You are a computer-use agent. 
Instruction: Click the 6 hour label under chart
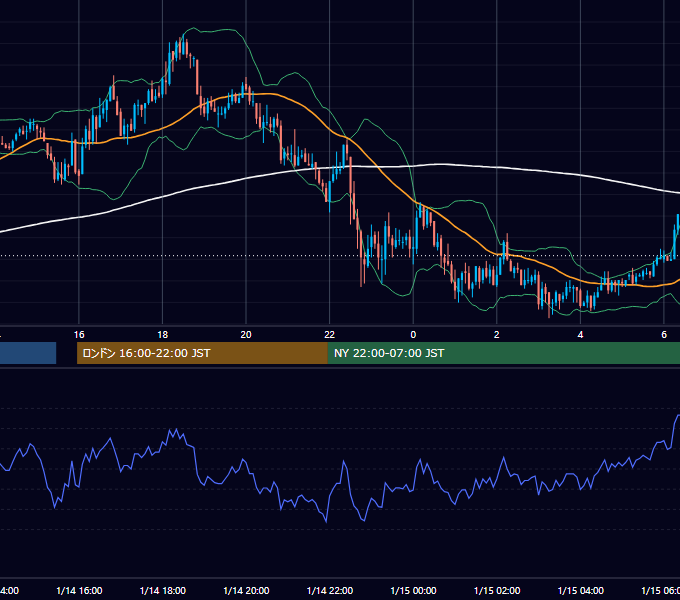point(664,335)
